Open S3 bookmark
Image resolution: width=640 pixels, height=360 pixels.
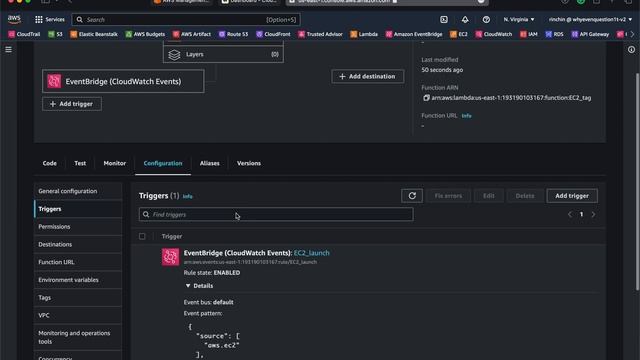[x=56, y=34]
